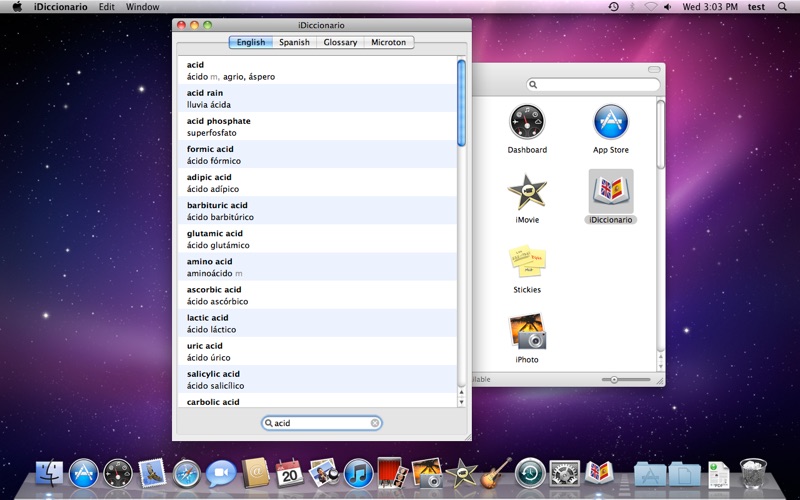Open App Store from the Dock
Screen dimensions: 800x500
coord(83,473)
